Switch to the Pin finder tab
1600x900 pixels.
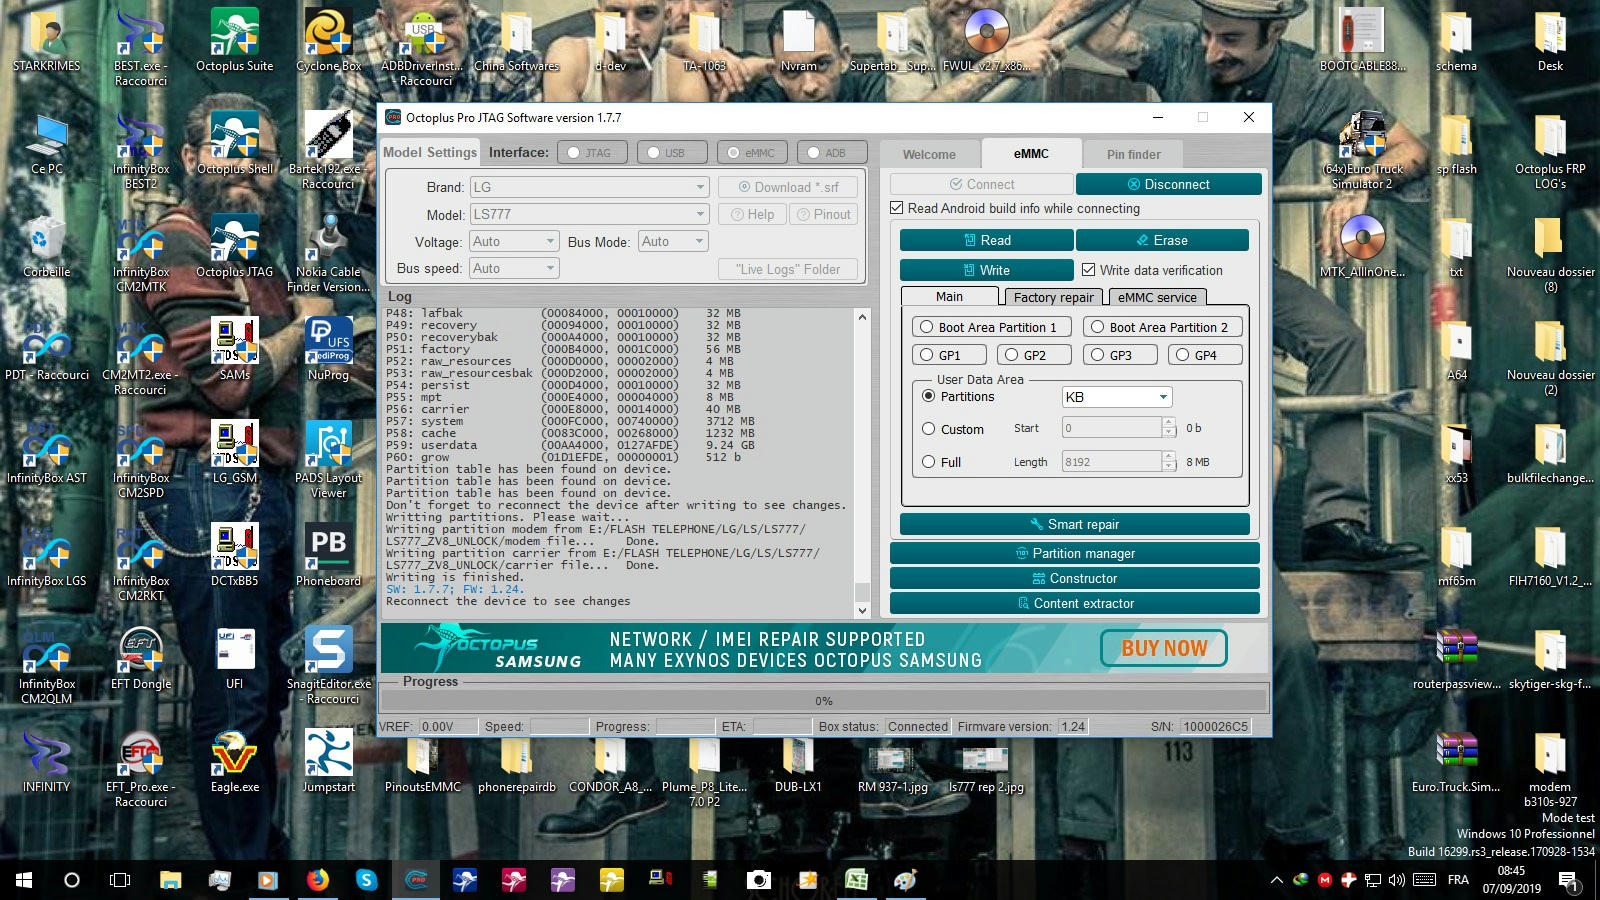1134,154
